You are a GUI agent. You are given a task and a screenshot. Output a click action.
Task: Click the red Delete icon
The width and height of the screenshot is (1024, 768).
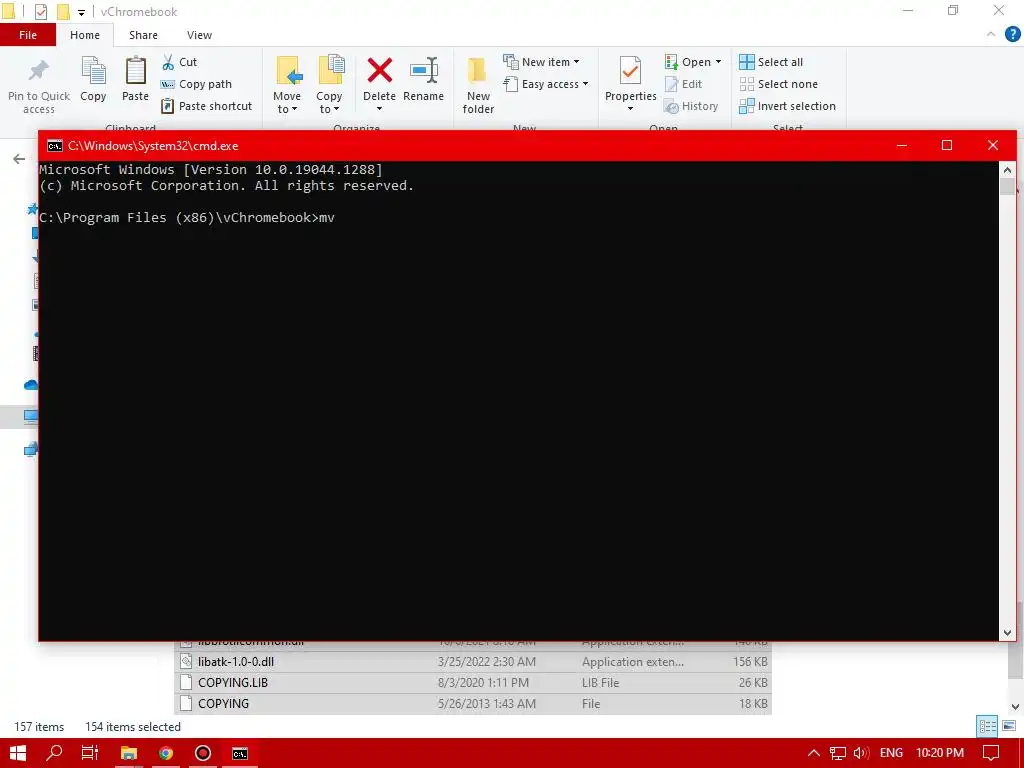click(379, 71)
